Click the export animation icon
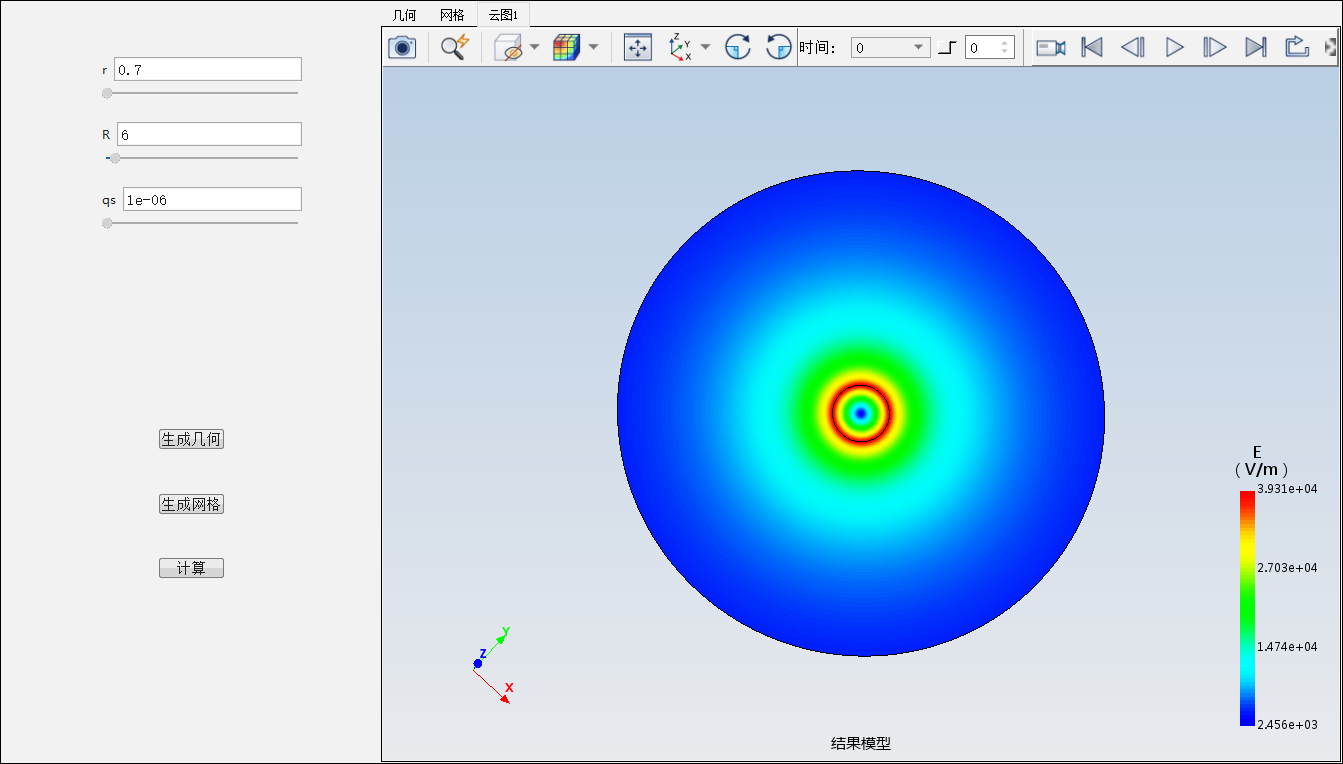 1297,47
